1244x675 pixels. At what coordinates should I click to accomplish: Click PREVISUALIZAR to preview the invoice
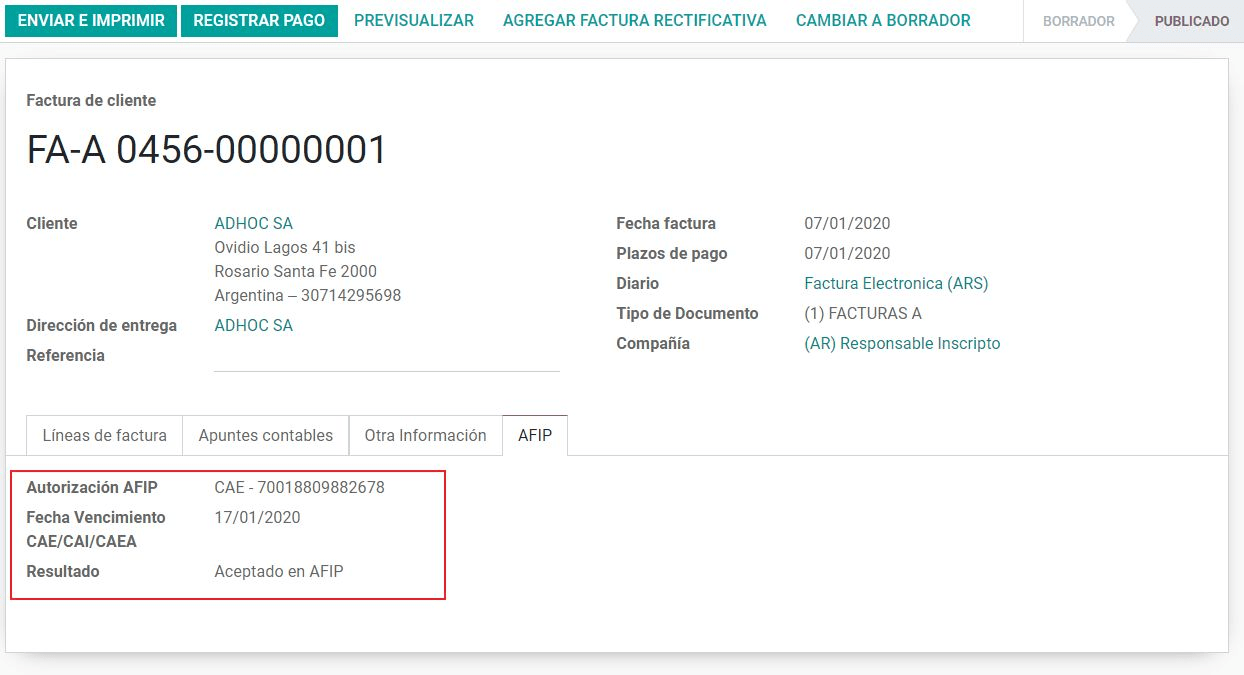click(x=413, y=19)
